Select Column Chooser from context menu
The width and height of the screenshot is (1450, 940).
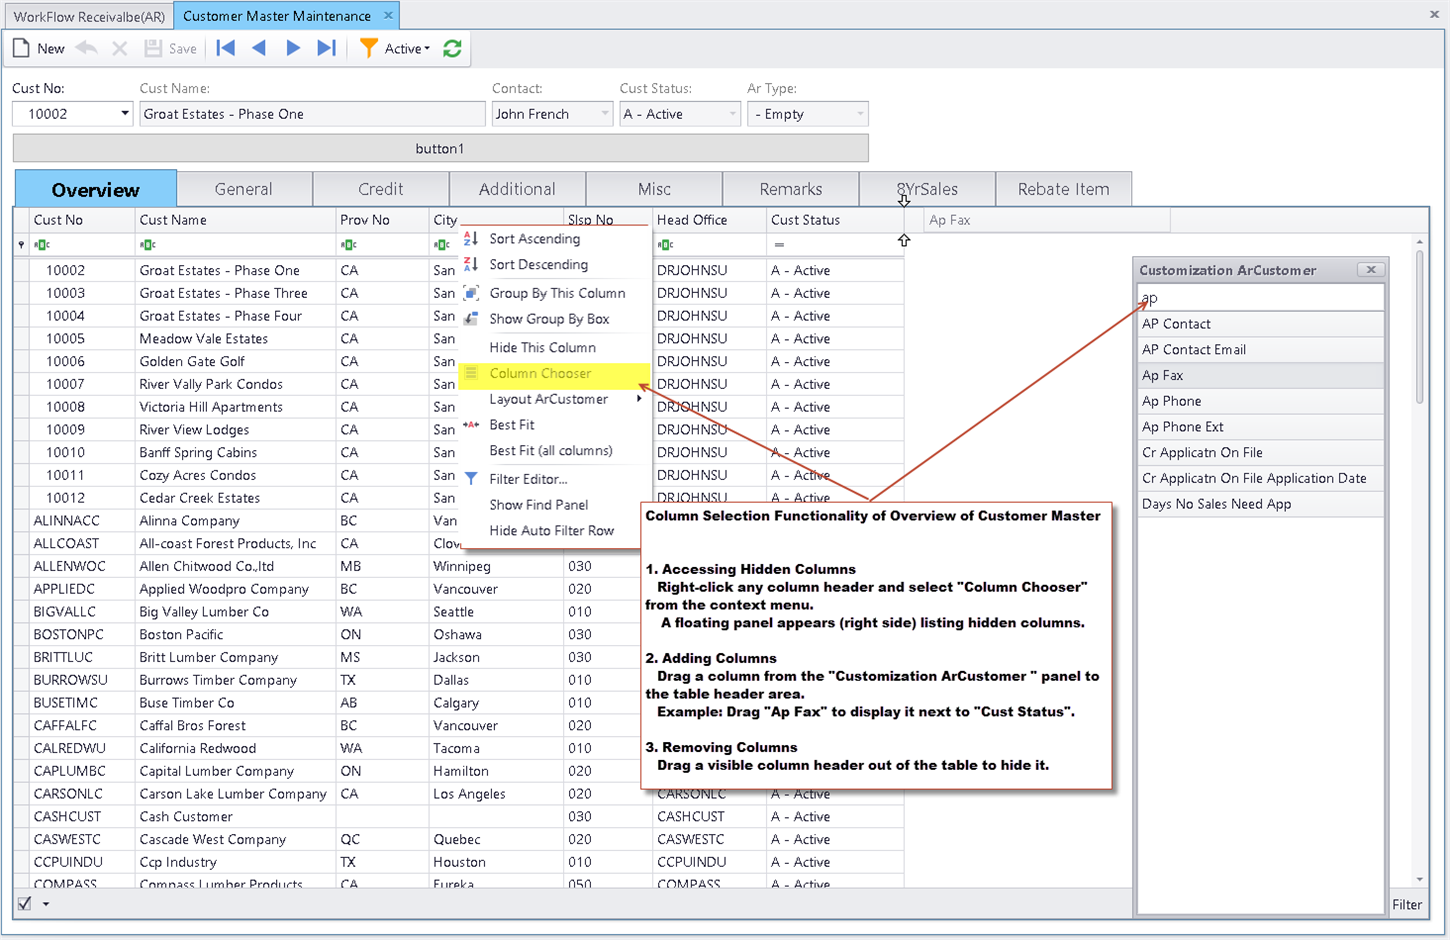tap(540, 373)
